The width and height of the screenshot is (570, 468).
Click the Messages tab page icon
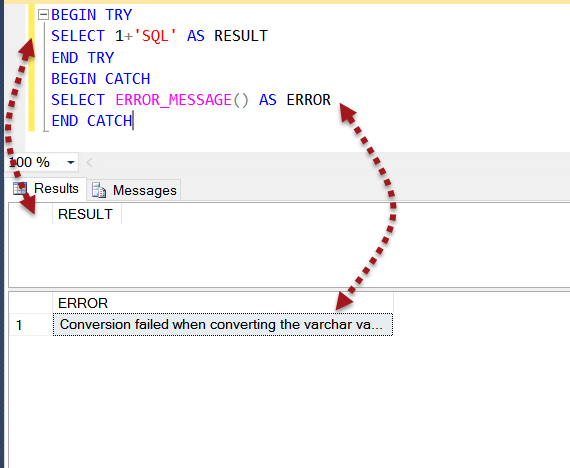[99, 190]
